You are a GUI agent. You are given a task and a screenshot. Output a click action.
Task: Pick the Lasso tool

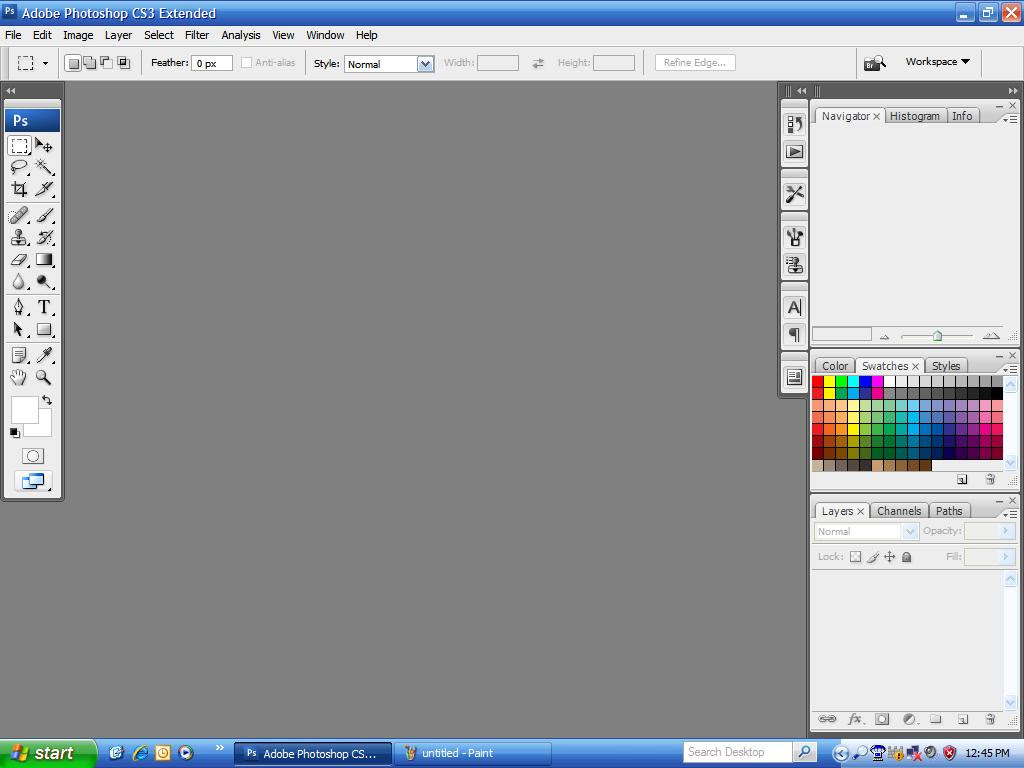19,167
